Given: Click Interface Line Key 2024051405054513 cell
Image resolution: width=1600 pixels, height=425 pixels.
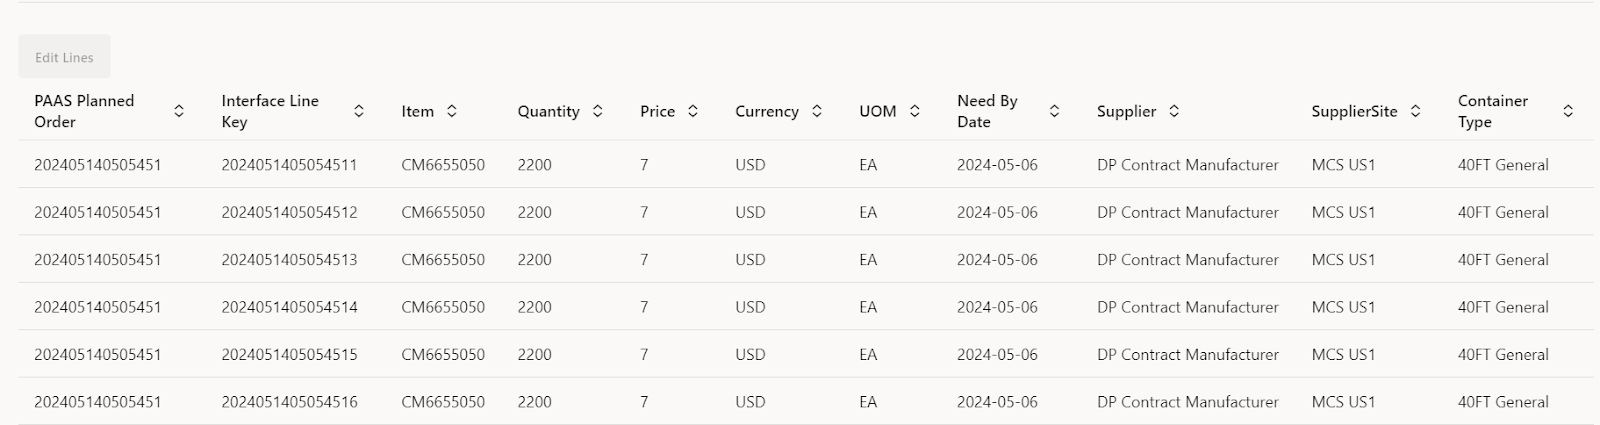Looking at the screenshot, I should [x=289, y=260].
